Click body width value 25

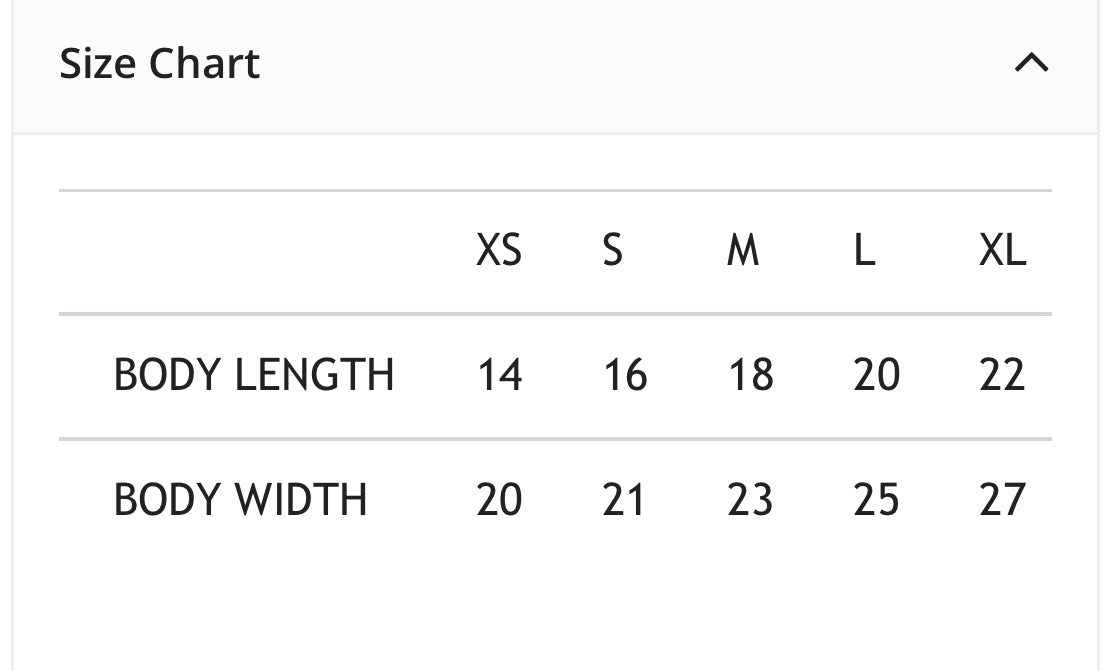[x=876, y=499]
